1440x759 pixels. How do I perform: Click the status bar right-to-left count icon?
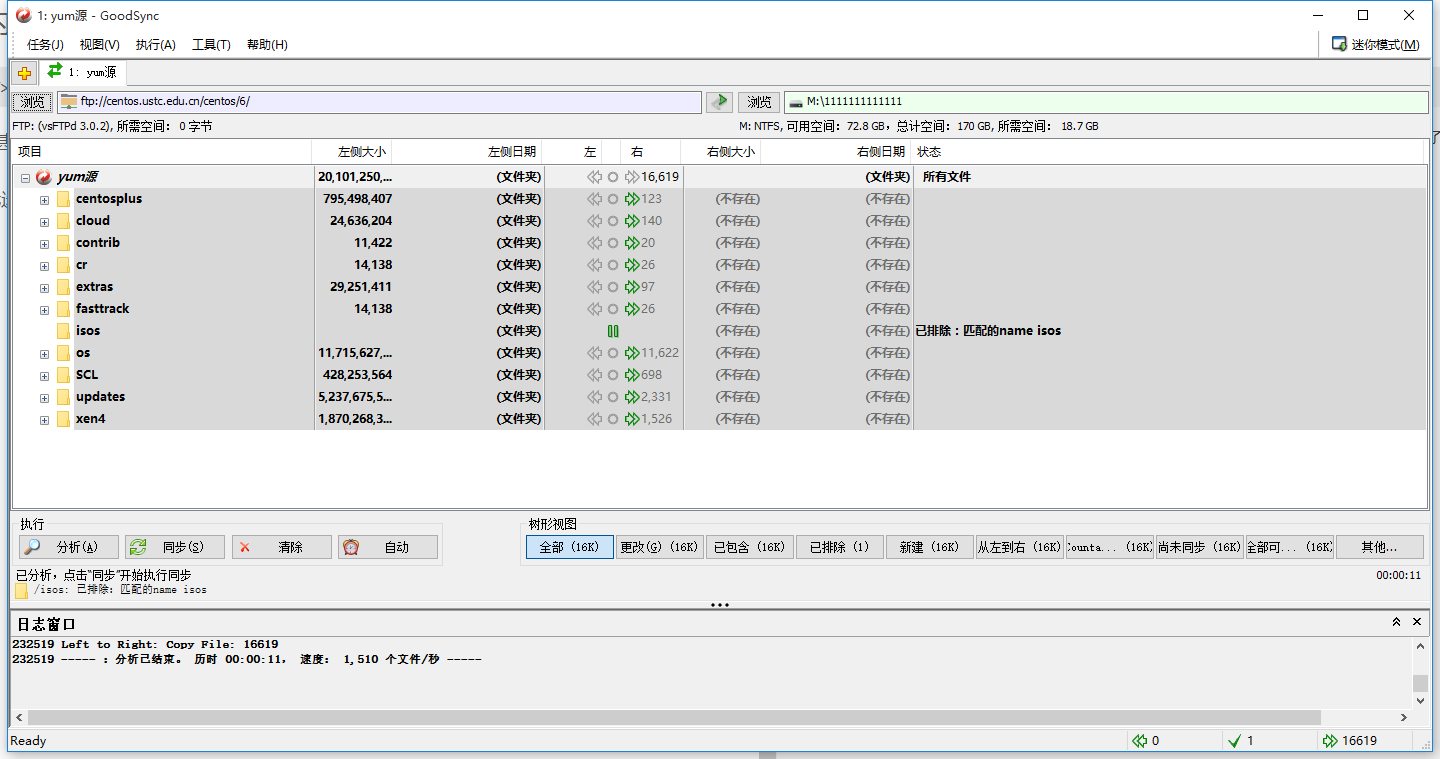point(1139,741)
